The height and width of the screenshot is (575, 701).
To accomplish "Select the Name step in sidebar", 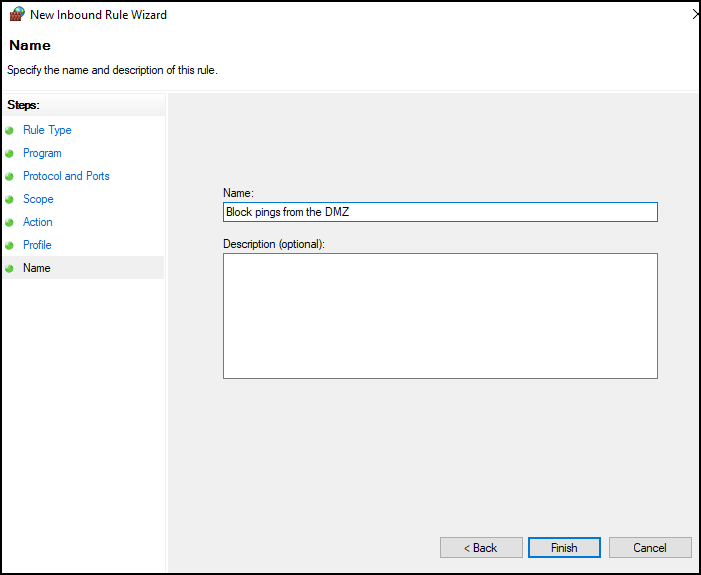I will pos(37,268).
